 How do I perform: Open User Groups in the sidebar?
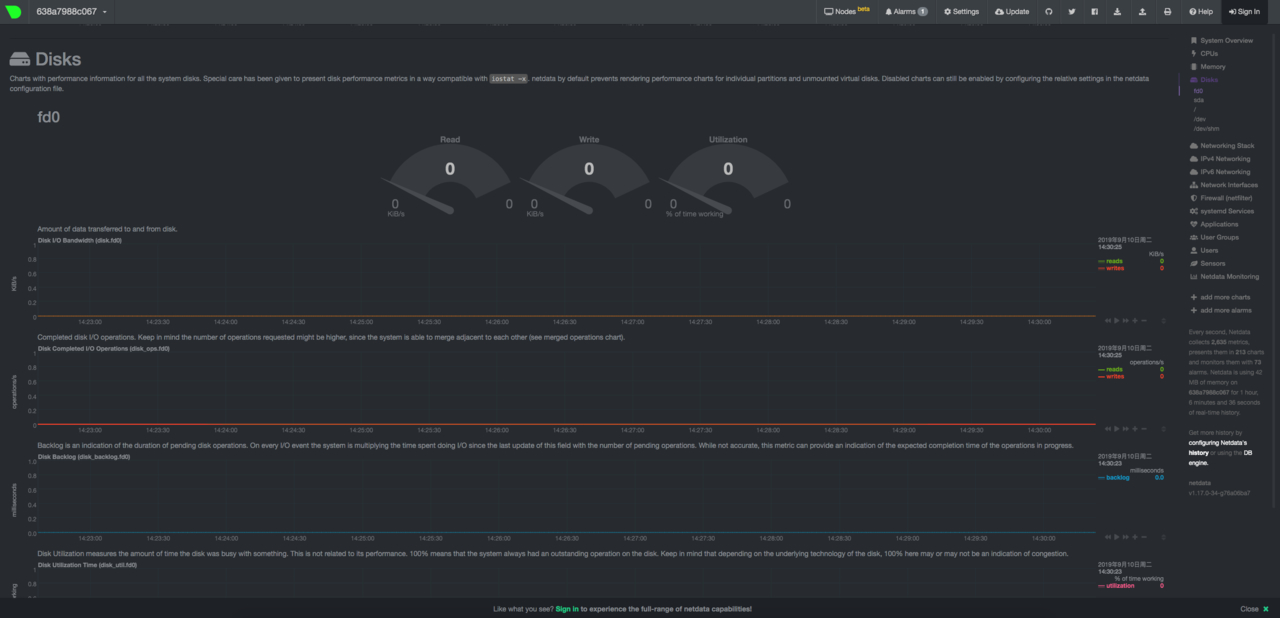click(1213, 237)
